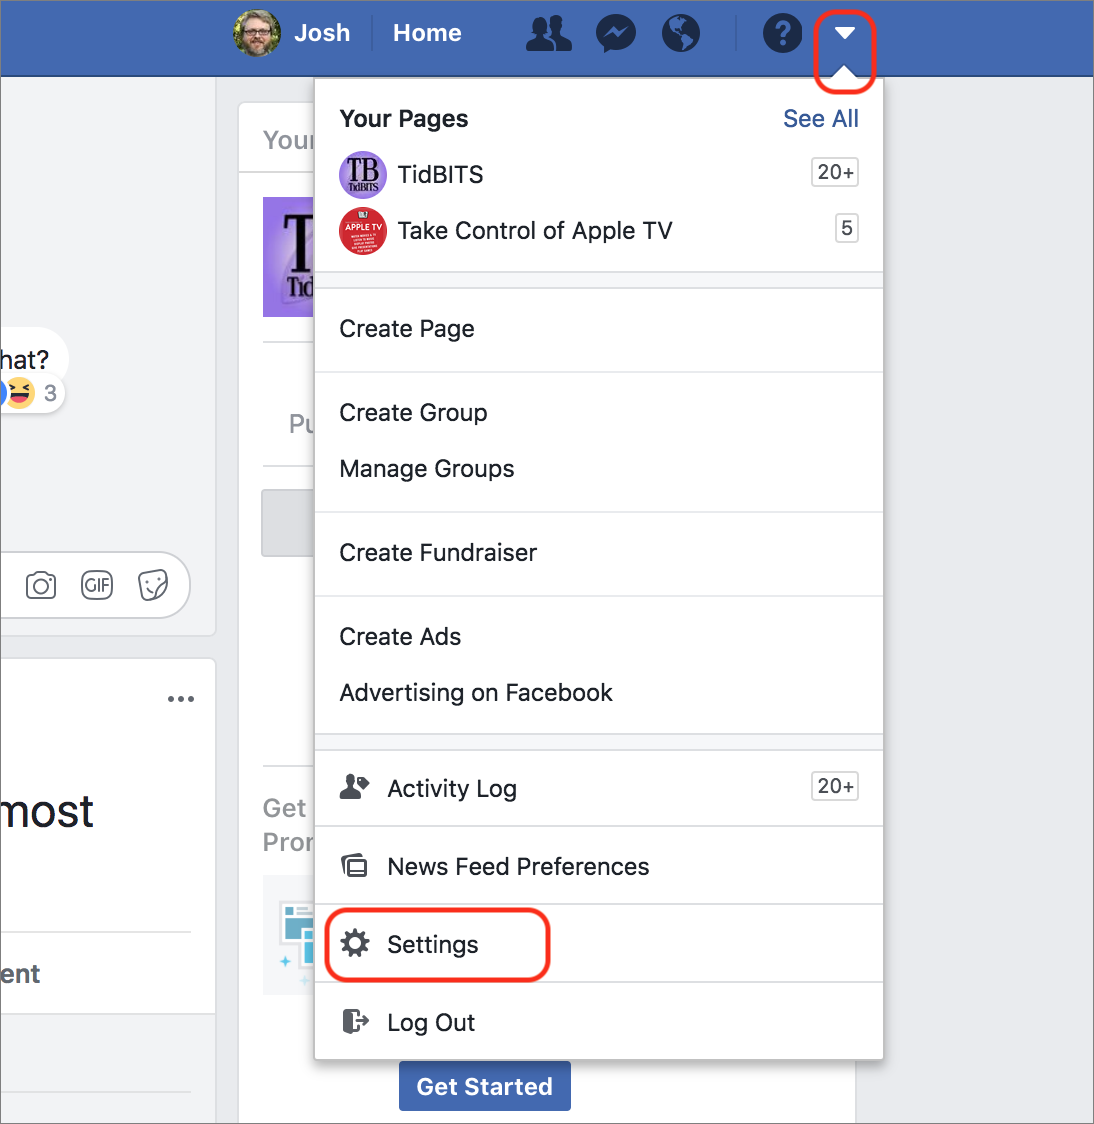The image size is (1094, 1124).
Task: Click the laughing reaction emoji on comment
Action: click(x=21, y=393)
